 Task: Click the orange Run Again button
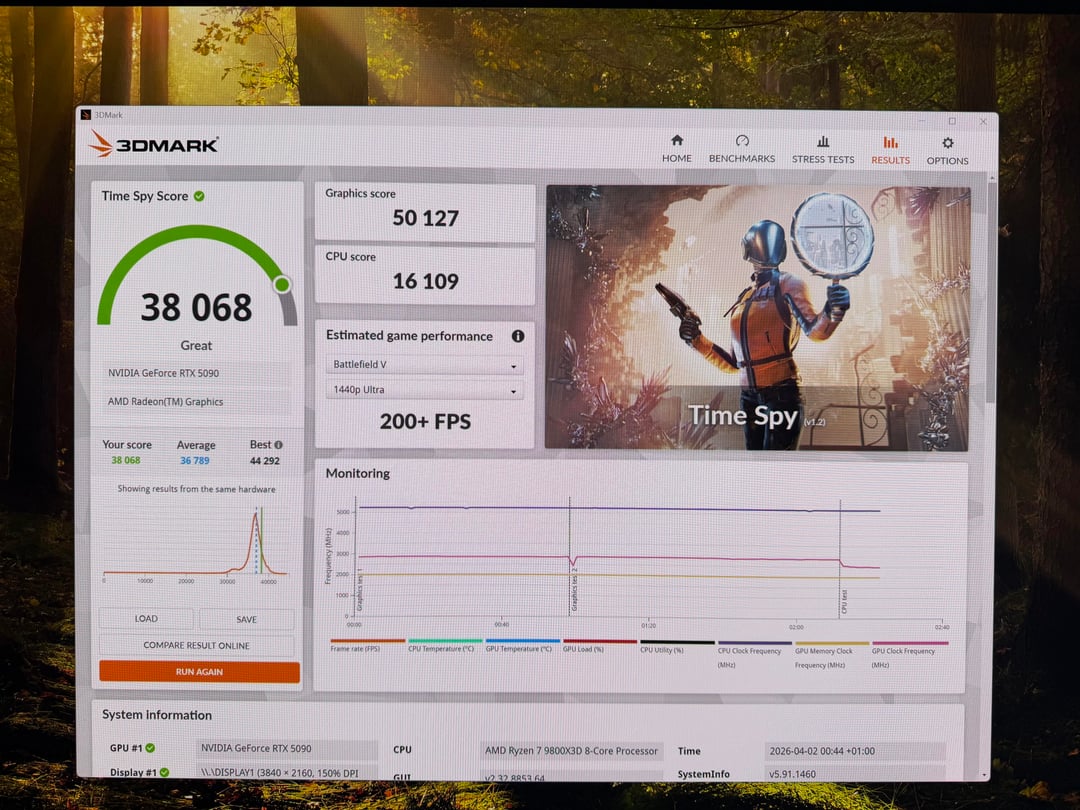pyautogui.click(x=199, y=672)
